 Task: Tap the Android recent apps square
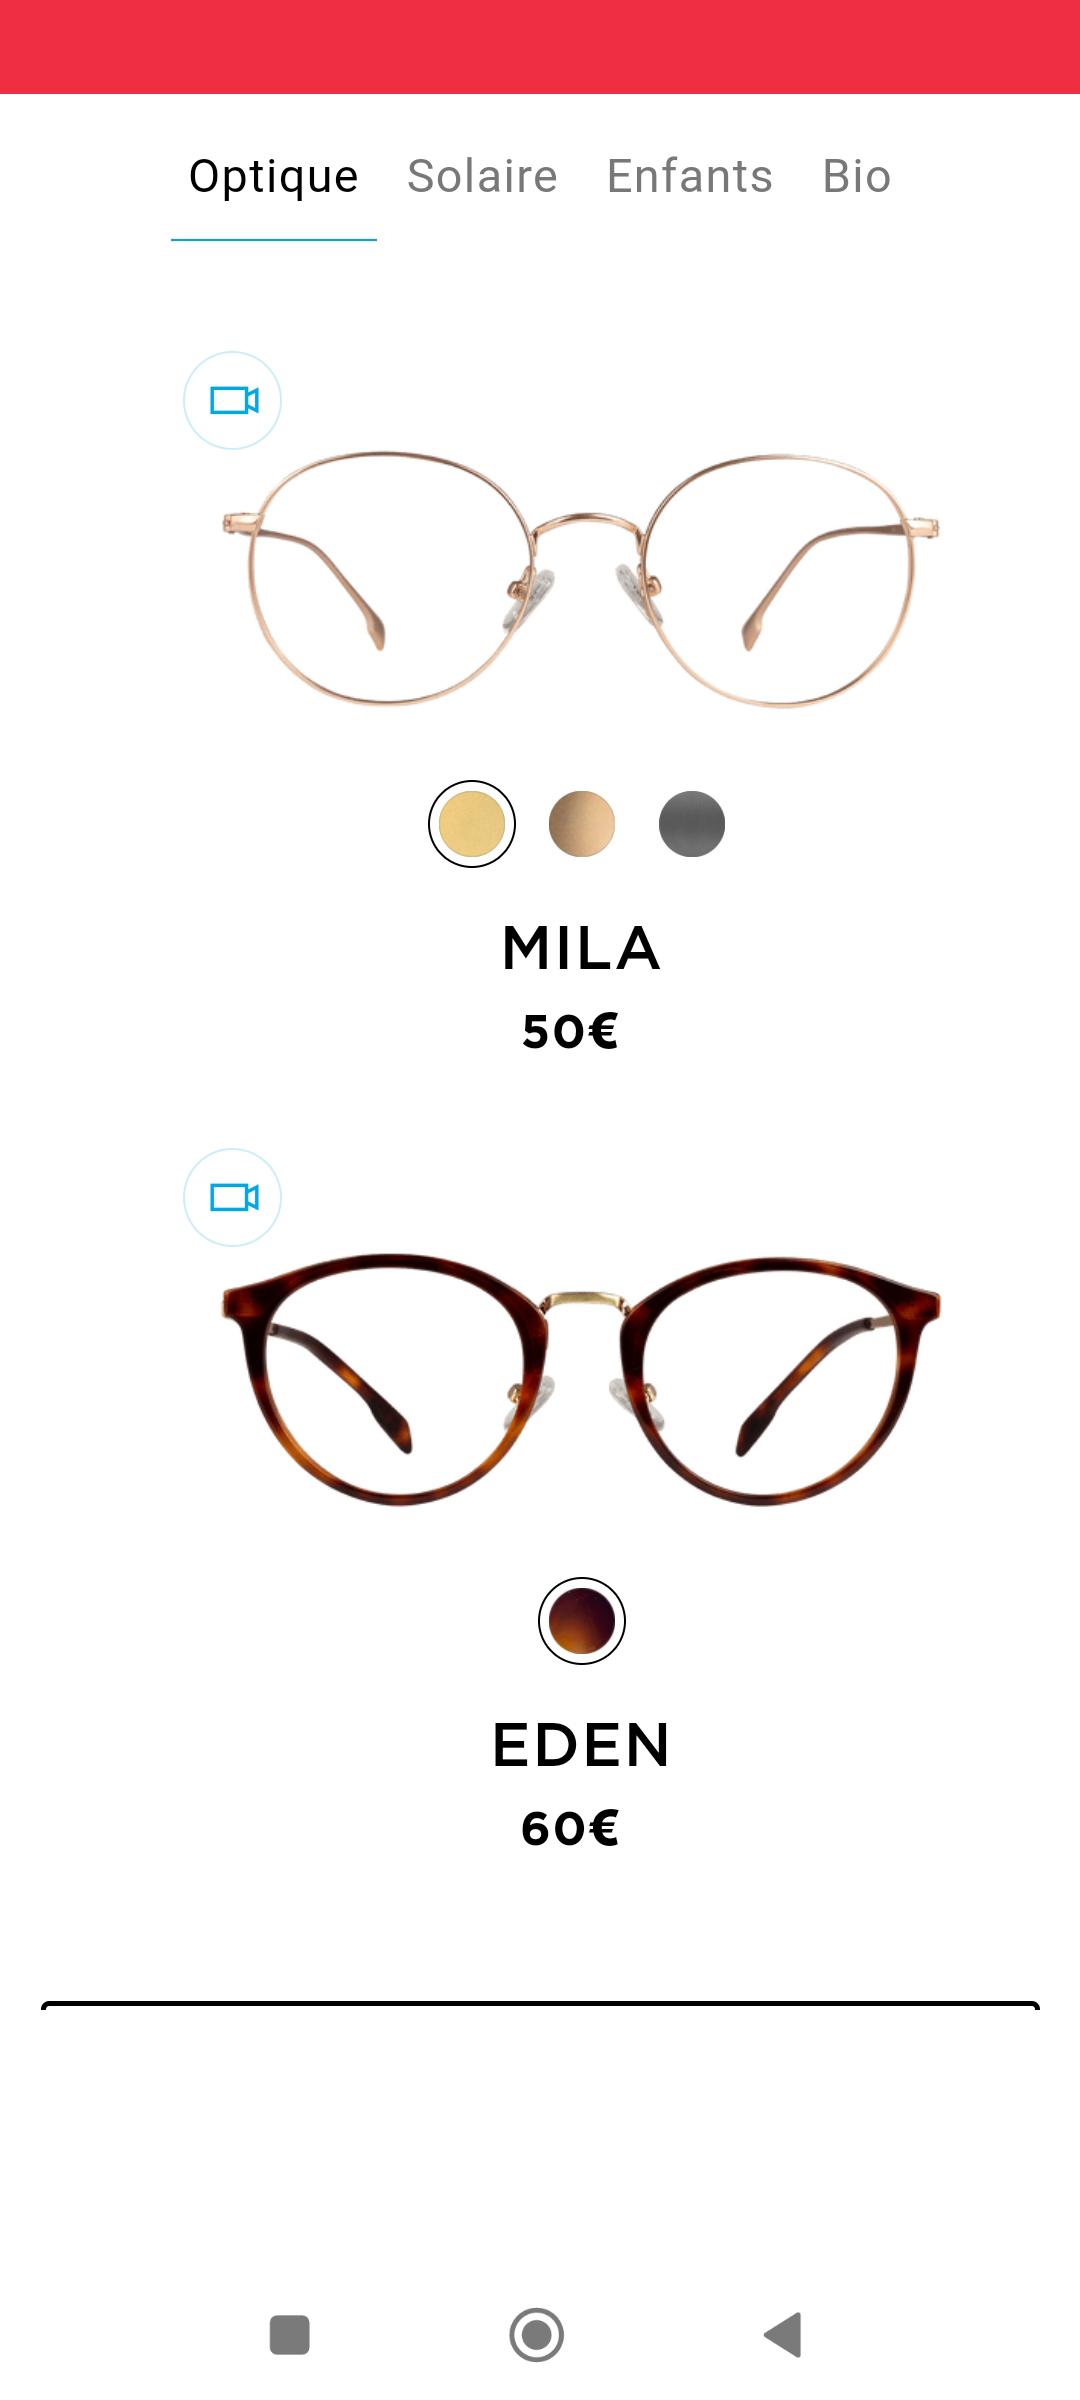click(290, 2335)
